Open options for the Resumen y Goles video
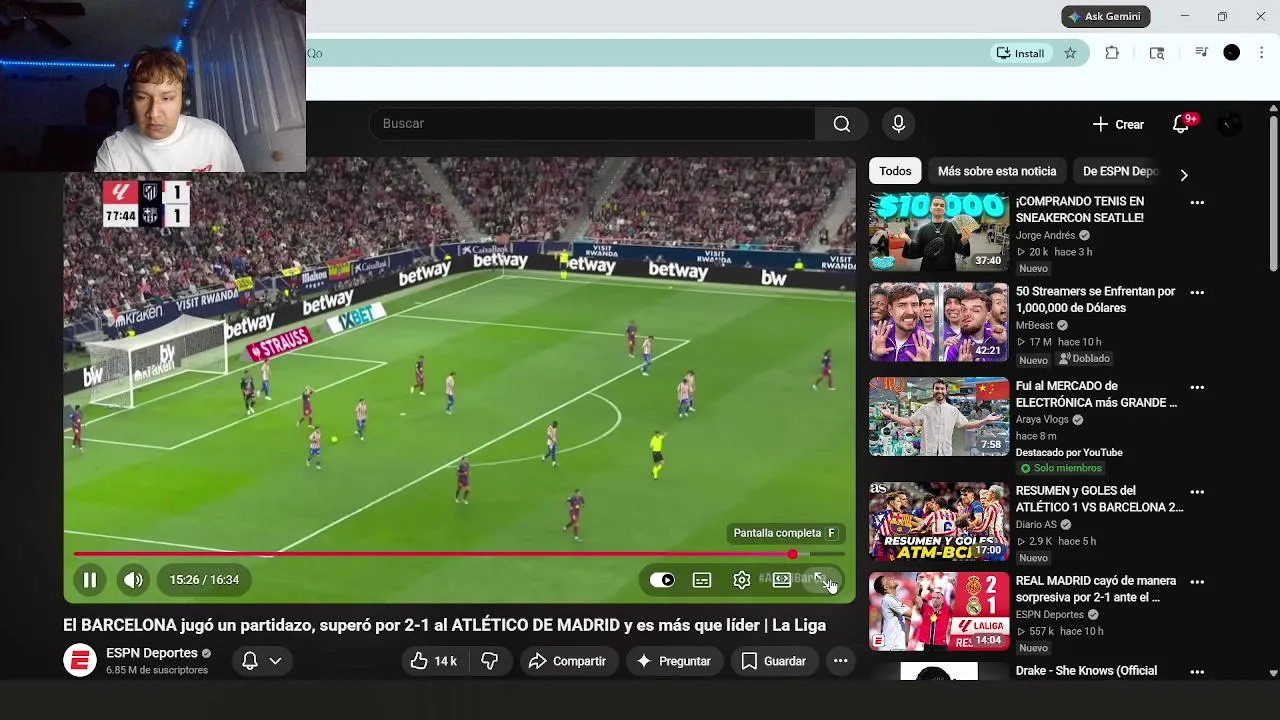 1197,492
